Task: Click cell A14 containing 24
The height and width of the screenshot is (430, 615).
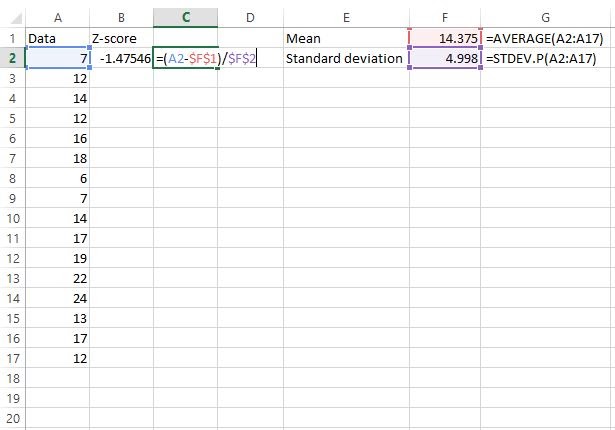Action: [x=58, y=298]
